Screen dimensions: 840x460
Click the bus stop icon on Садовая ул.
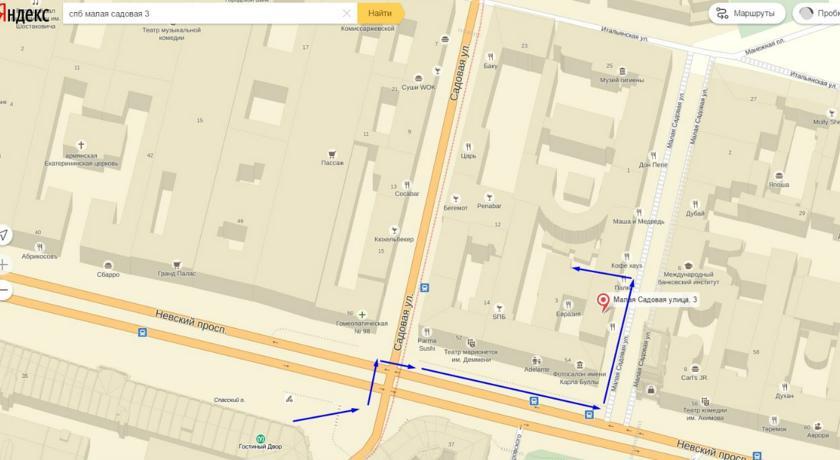(425, 288)
